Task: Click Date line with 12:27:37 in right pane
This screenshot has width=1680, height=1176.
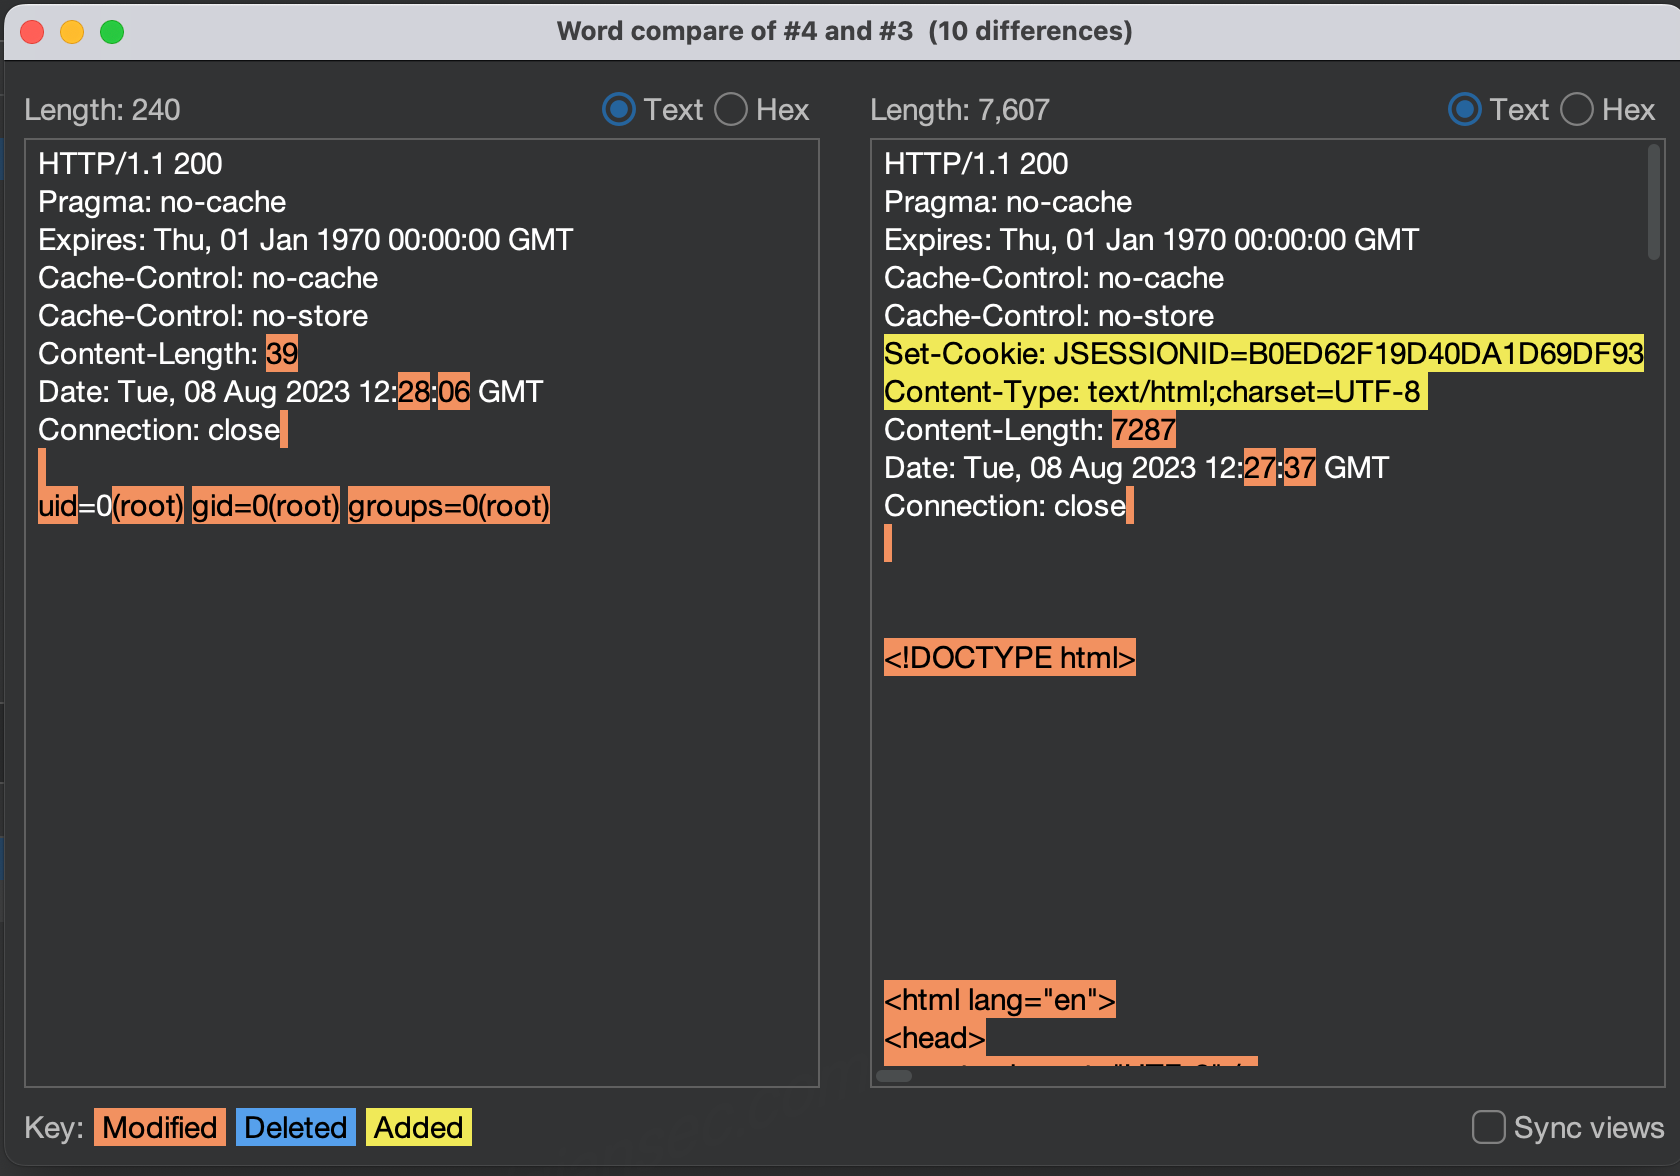Action: point(1136,467)
